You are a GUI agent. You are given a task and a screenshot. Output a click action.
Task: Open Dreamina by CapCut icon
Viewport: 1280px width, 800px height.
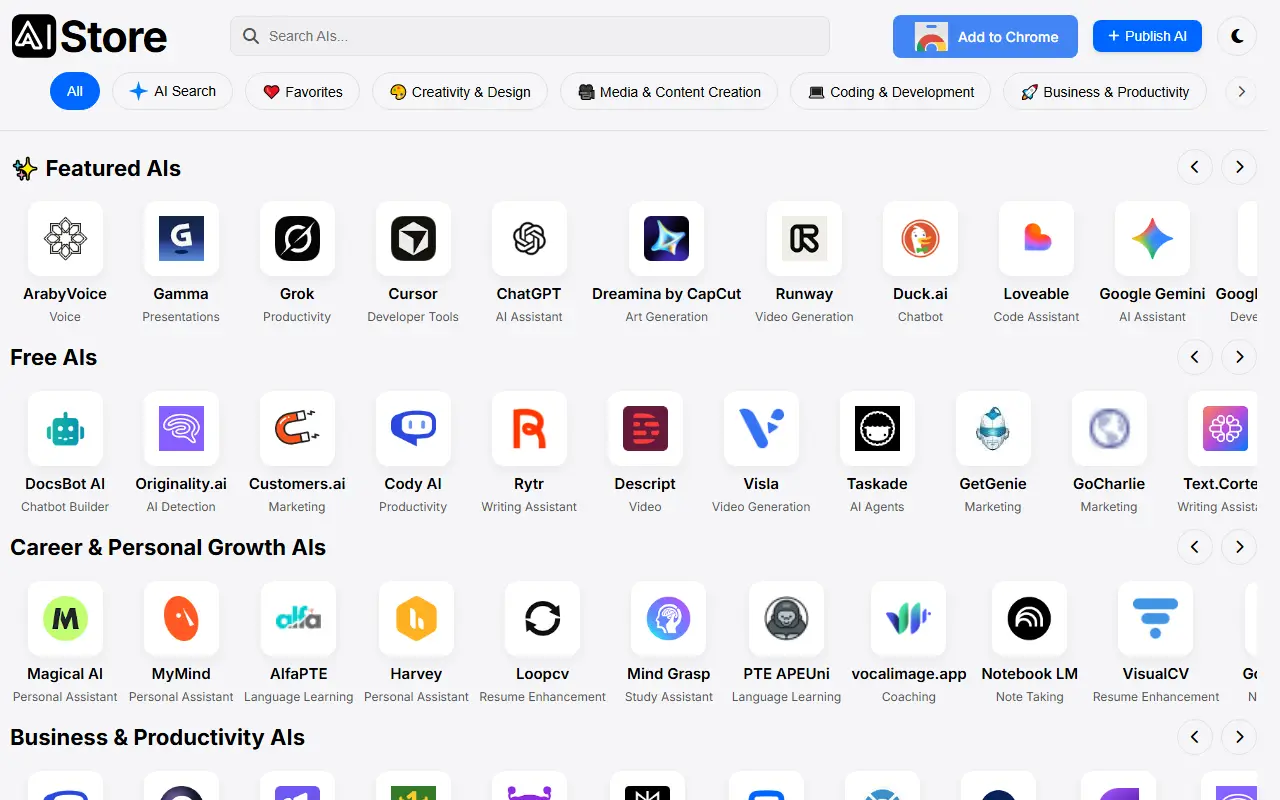click(x=666, y=239)
